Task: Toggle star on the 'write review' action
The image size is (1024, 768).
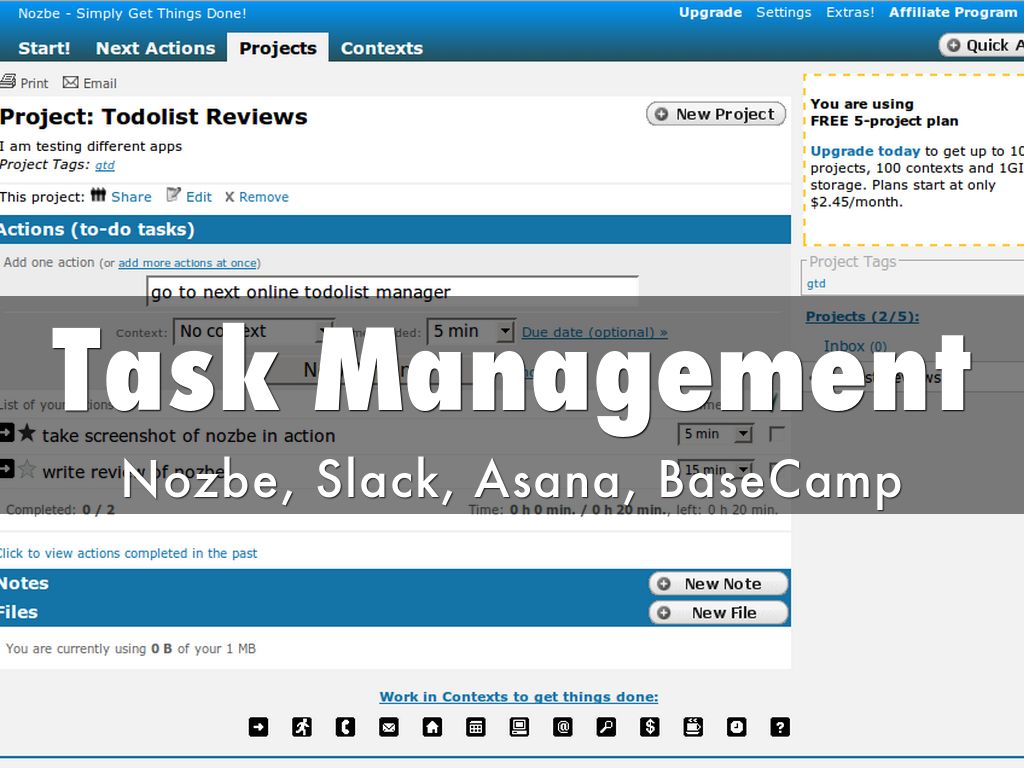Action: tap(27, 470)
